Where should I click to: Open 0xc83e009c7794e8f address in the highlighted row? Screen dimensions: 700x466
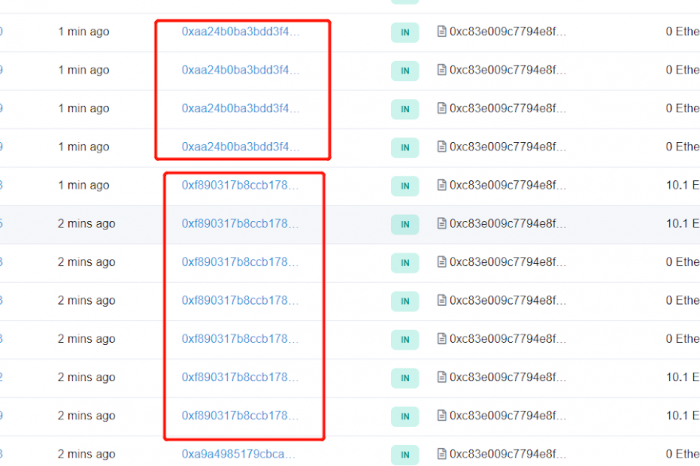point(508,224)
